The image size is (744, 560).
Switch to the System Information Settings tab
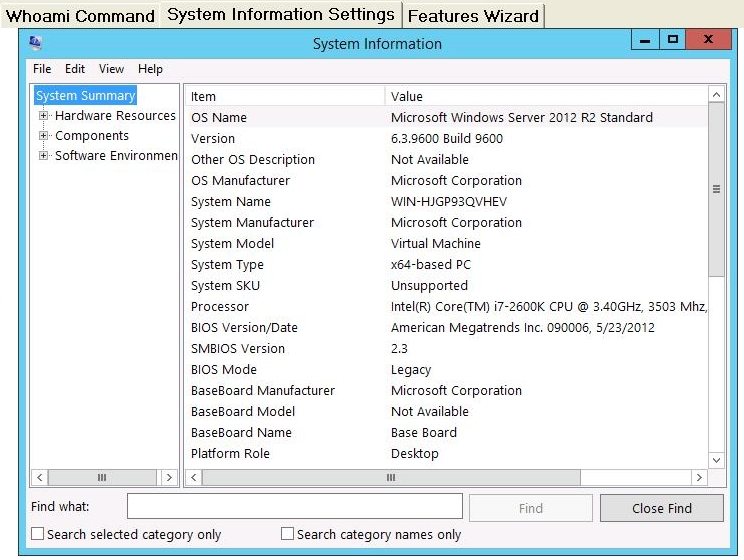pyautogui.click(x=281, y=14)
